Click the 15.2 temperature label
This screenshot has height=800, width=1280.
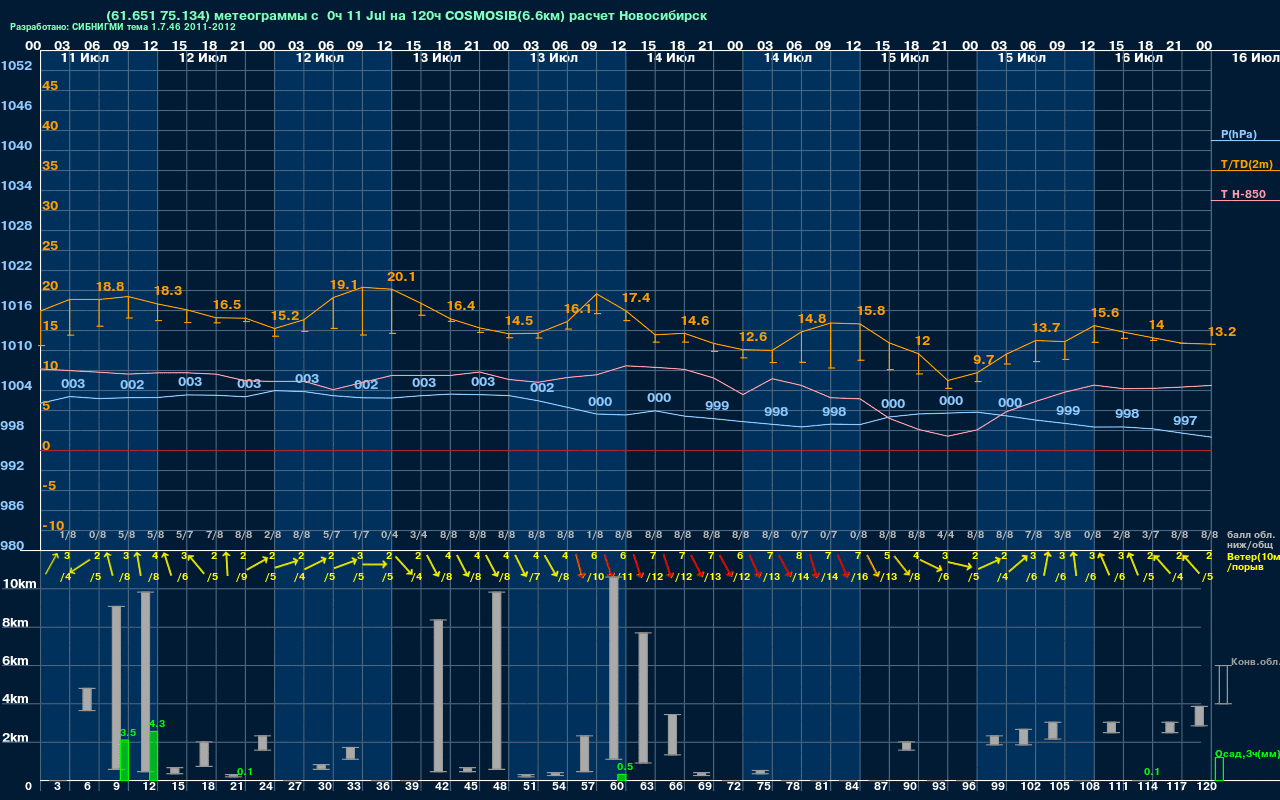(x=285, y=316)
